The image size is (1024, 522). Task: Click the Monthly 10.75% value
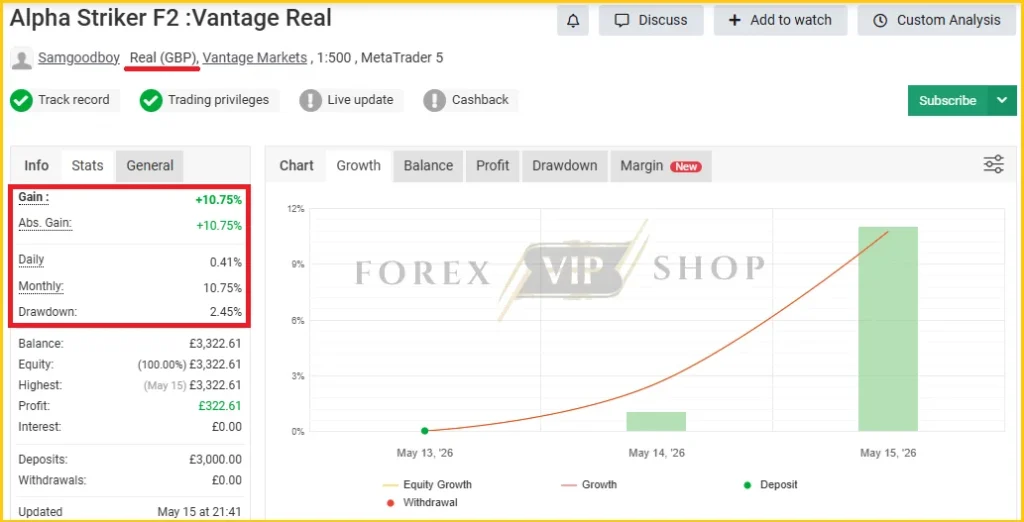223,288
